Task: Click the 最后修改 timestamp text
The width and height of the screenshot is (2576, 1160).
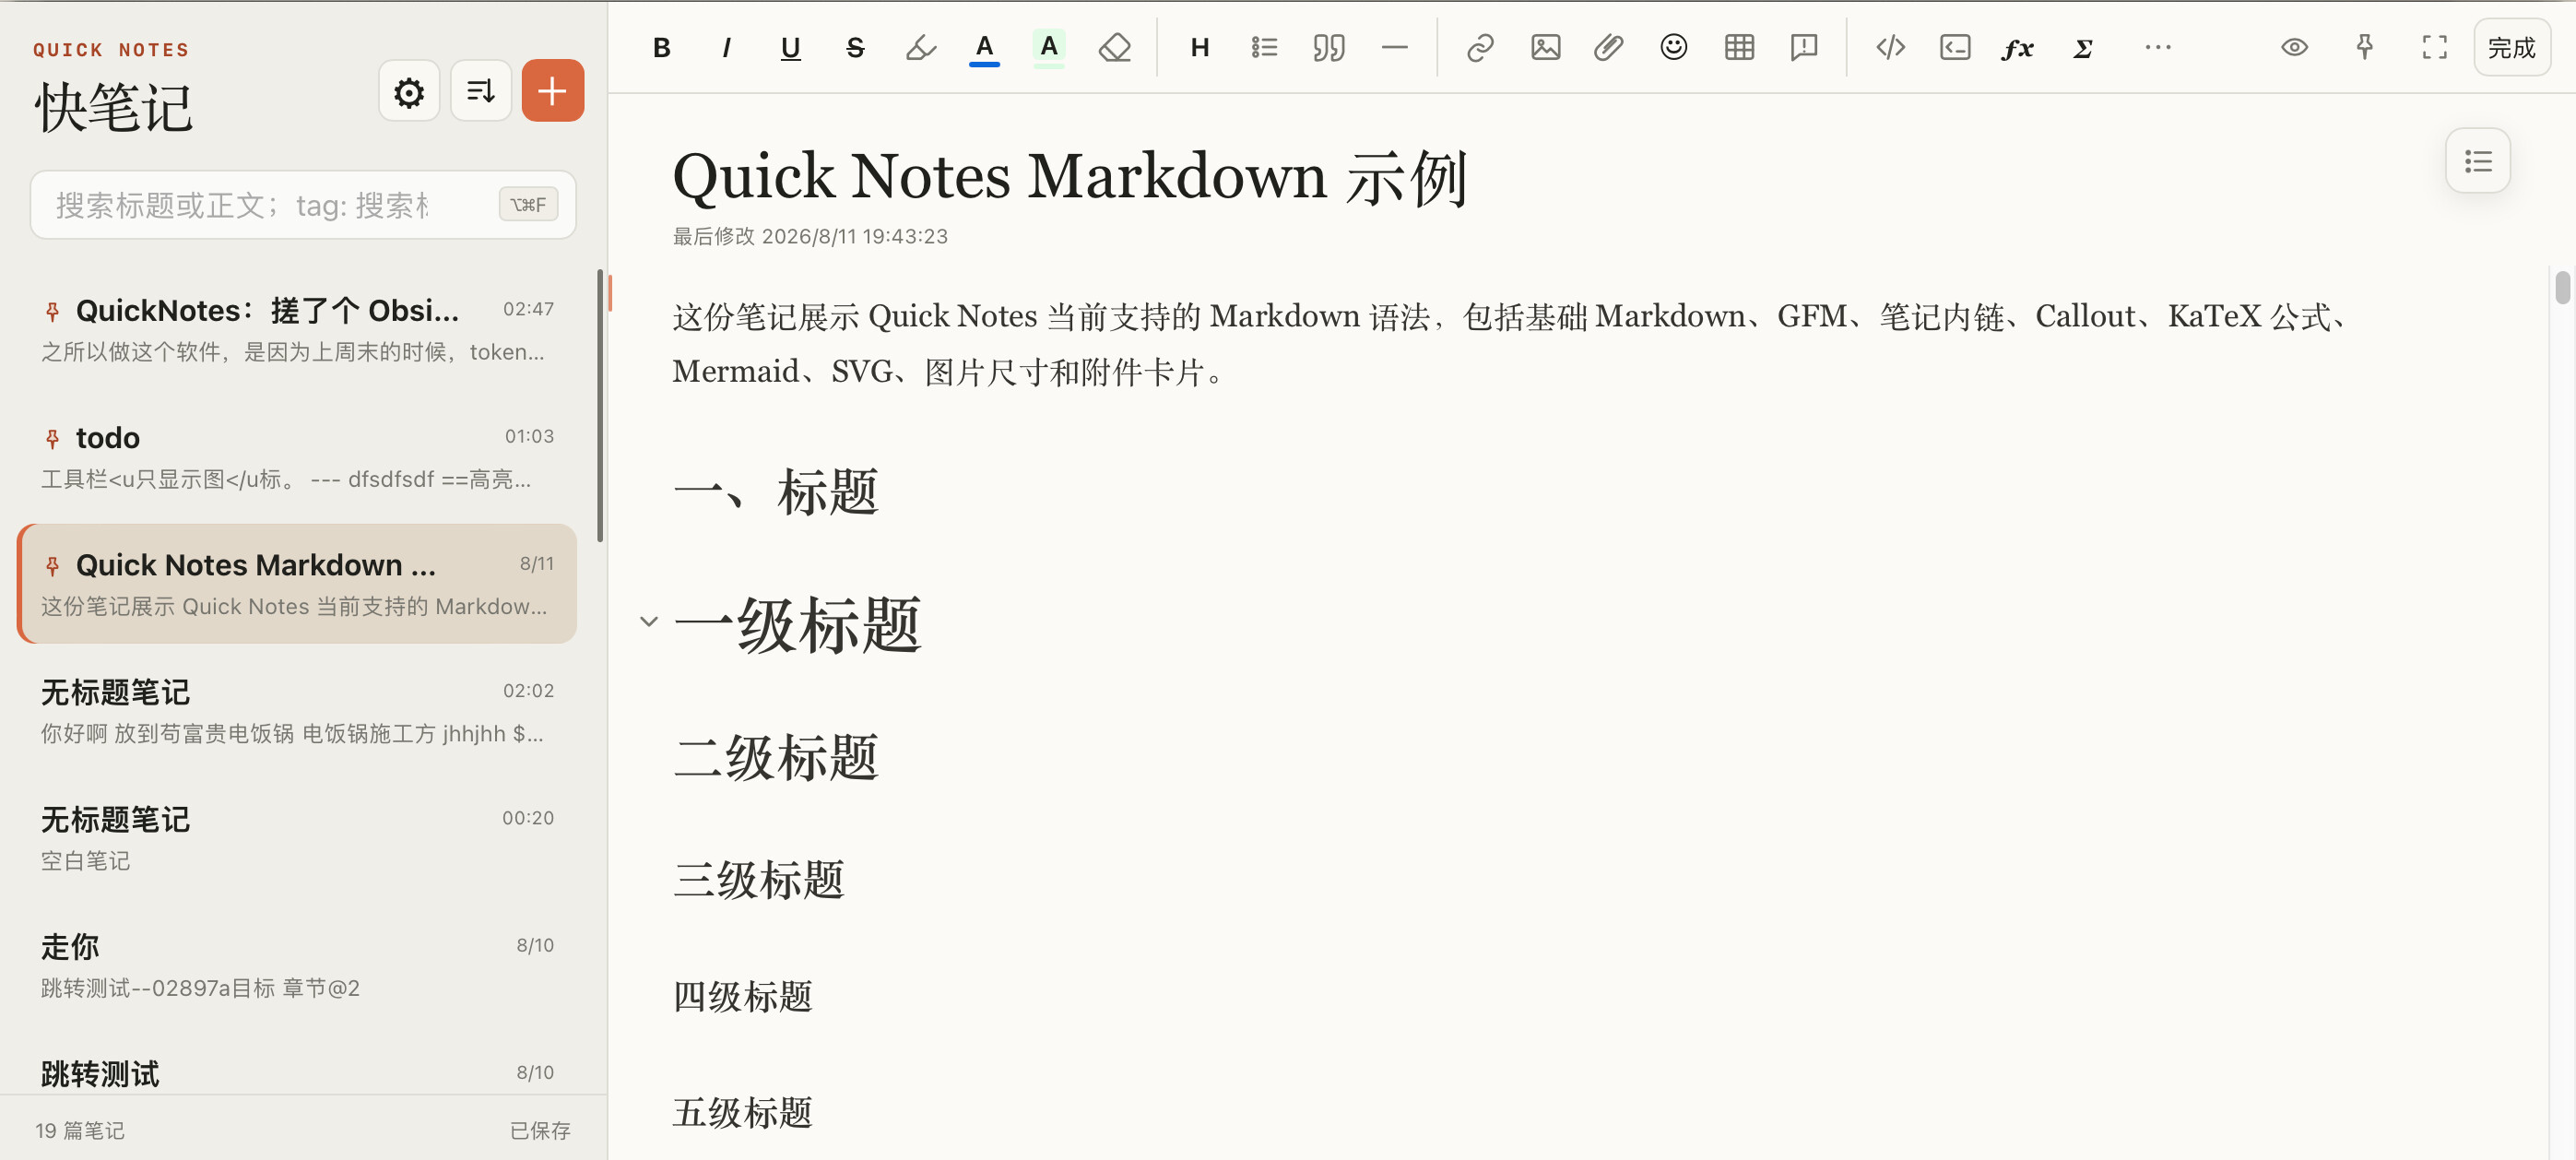Action: [x=810, y=236]
